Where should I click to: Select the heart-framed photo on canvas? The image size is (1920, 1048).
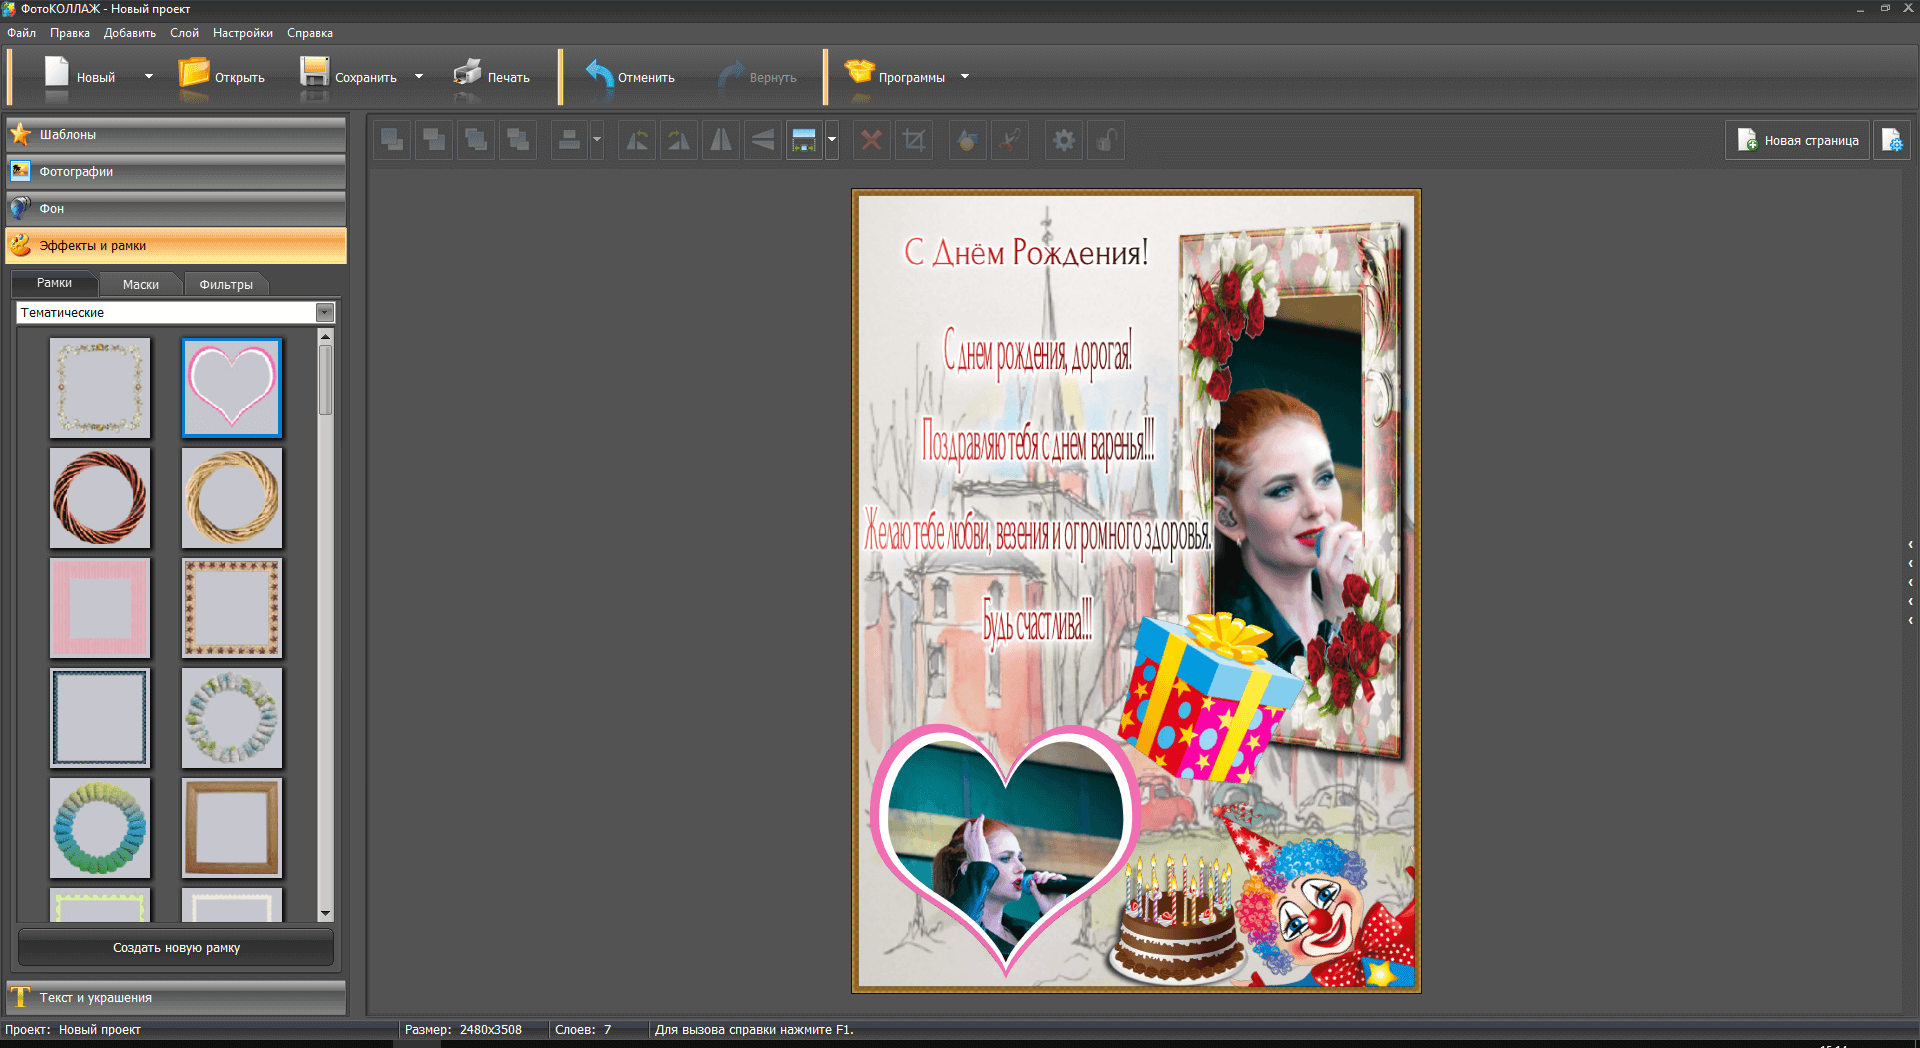1003,848
